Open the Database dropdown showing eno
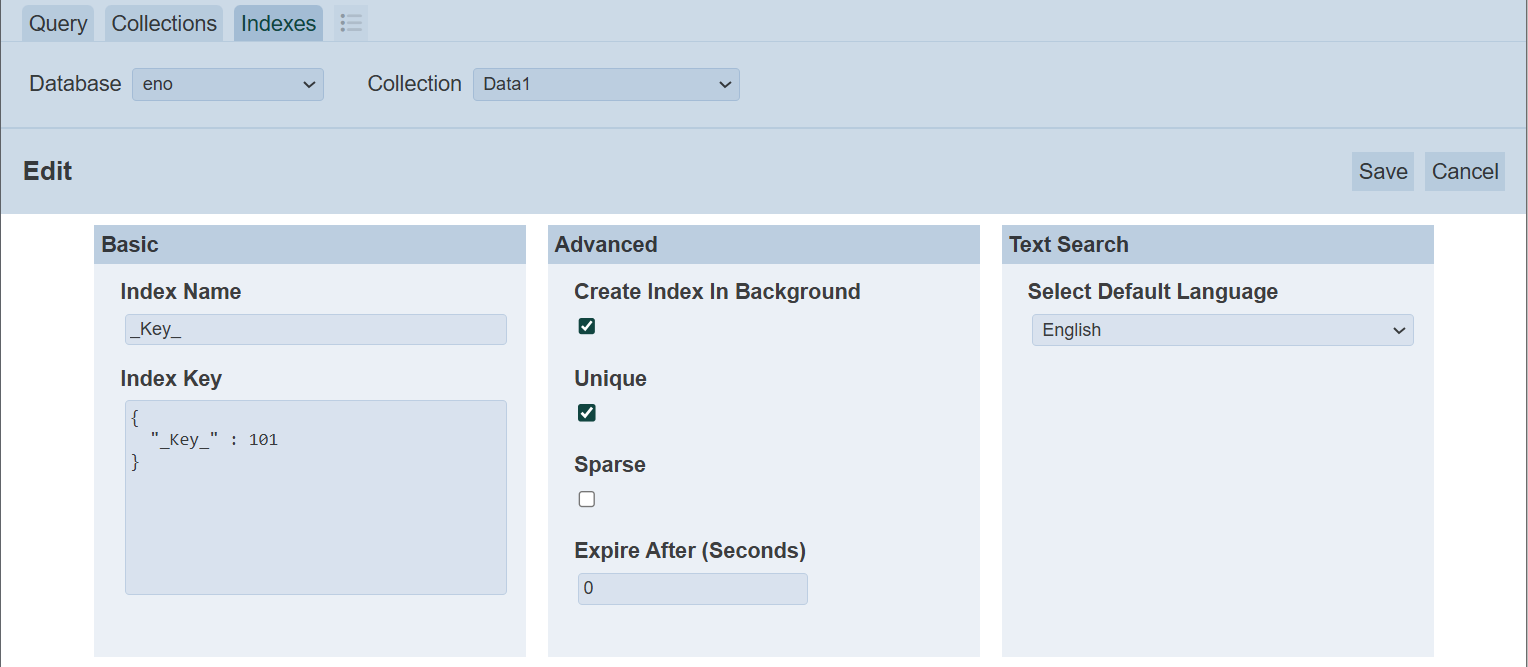 coord(228,84)
